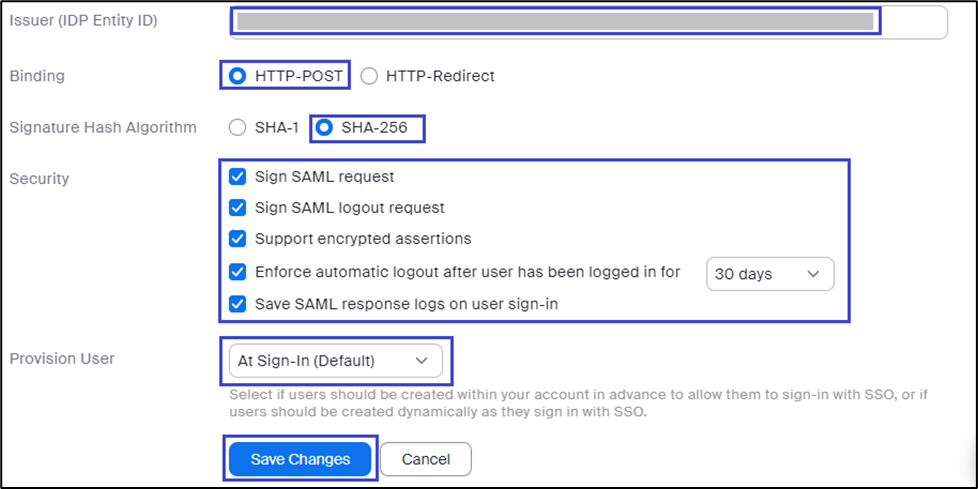Click the Cancel button

click(x=425, y=459)
